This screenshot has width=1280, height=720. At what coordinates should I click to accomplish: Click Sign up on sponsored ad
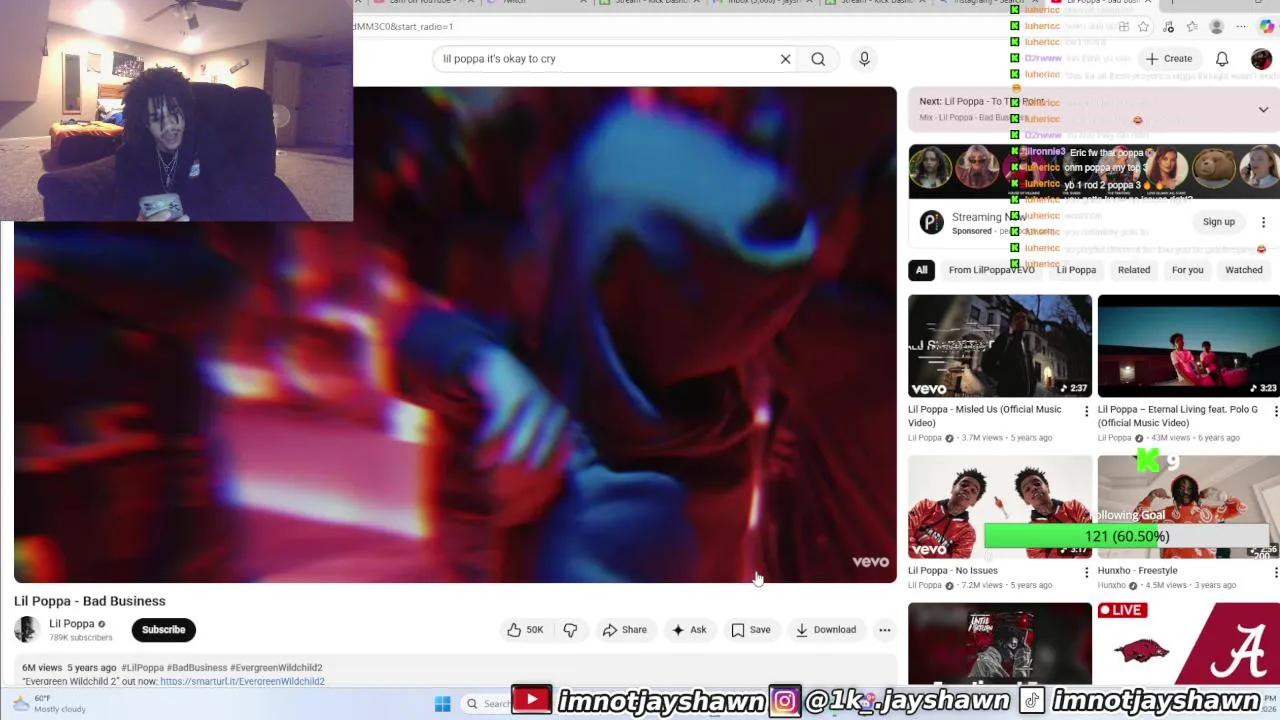pos(1219,222)
